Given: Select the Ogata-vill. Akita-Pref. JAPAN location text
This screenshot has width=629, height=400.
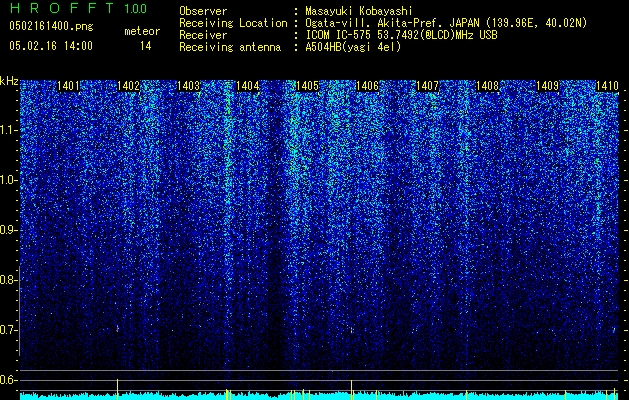Looking at the screenshot, I should coord(446,23).
